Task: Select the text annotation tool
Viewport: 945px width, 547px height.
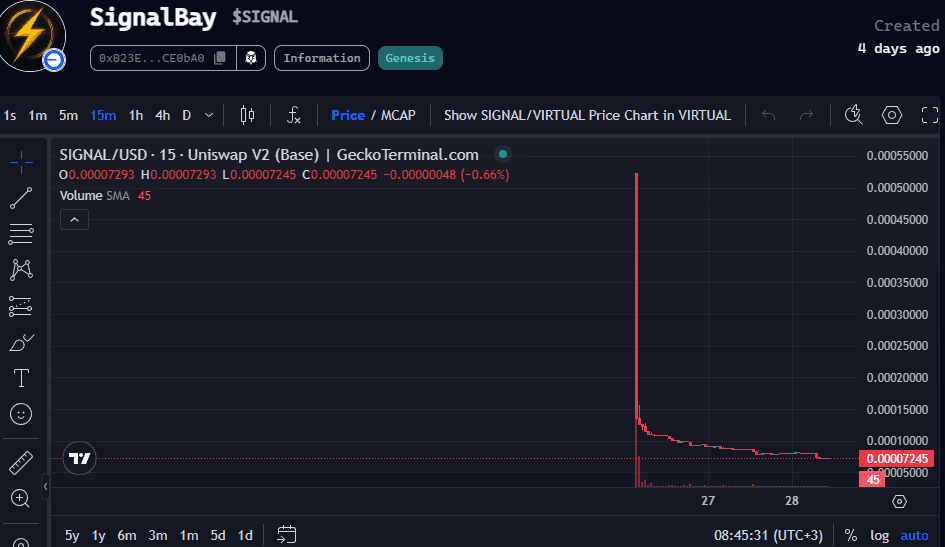Action: [x=20, y=378]
